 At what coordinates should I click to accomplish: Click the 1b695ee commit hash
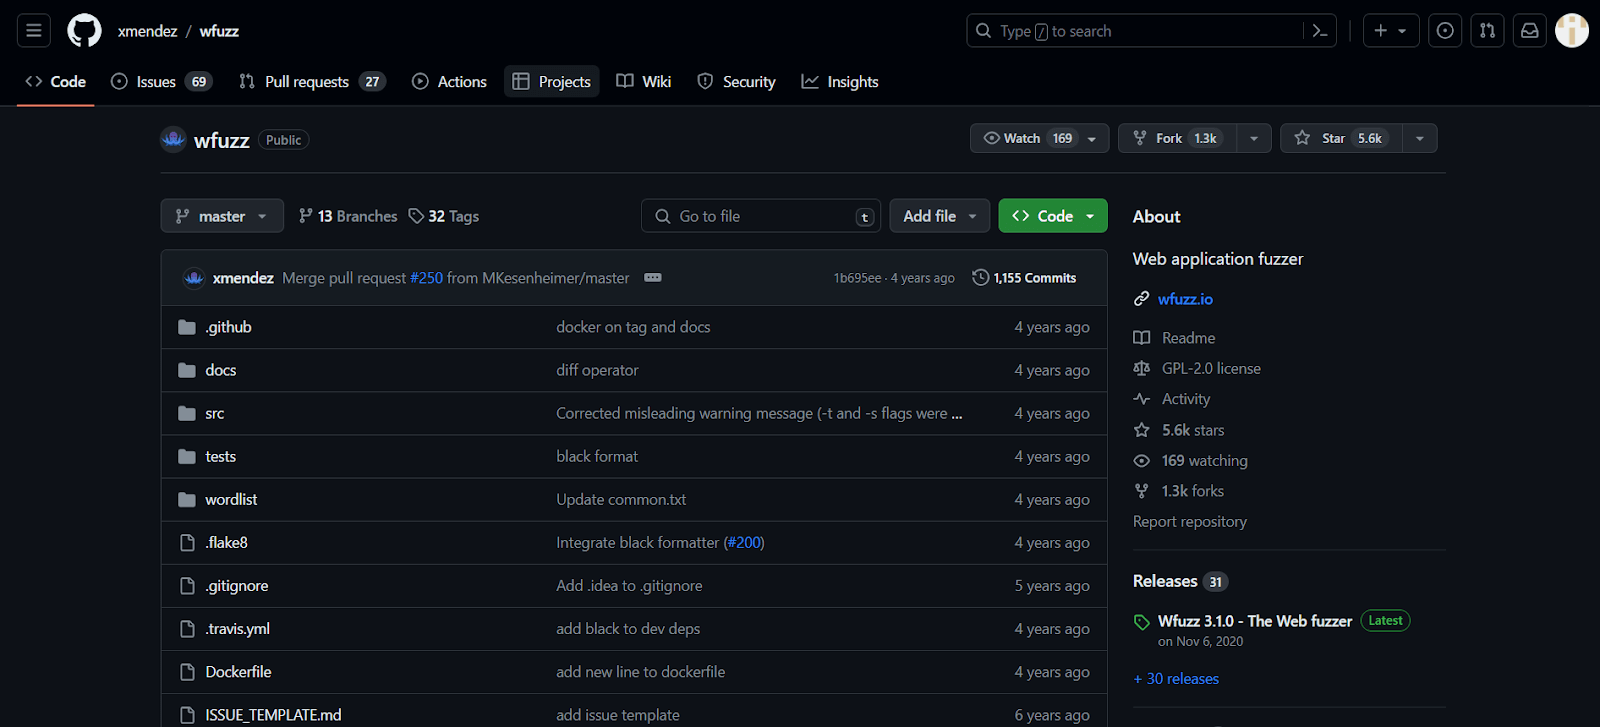tap(858, 278)
